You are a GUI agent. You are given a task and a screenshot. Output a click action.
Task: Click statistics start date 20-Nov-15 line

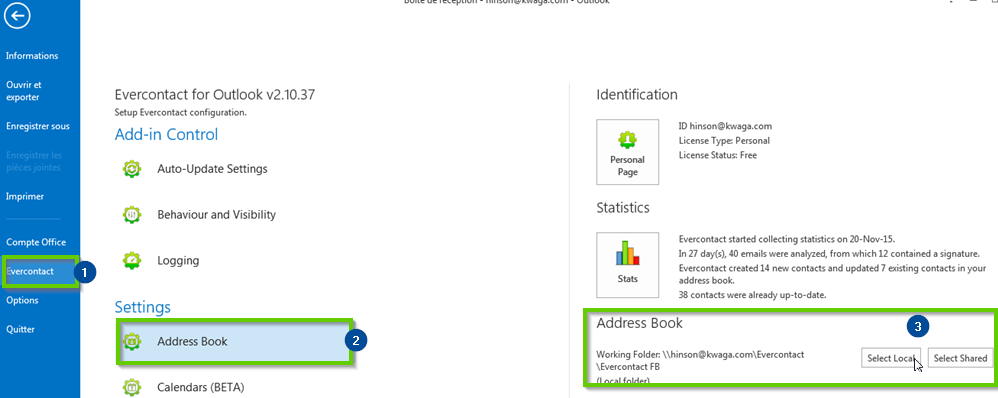pos(787,239)
